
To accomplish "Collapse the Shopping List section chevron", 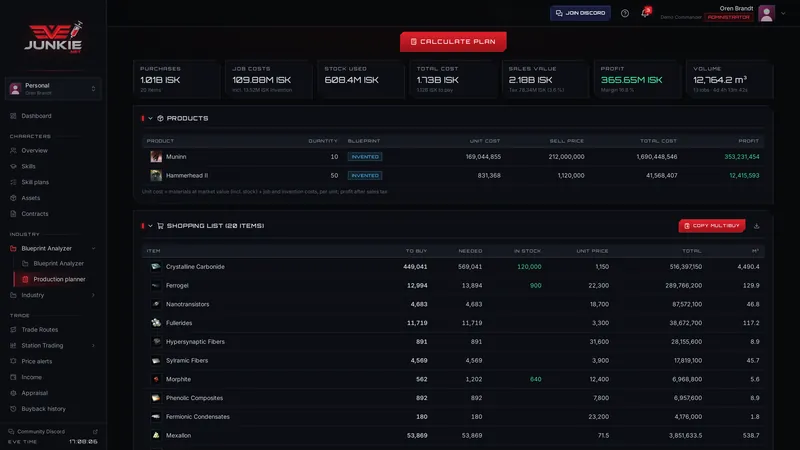I will click(x=150, y=226).
